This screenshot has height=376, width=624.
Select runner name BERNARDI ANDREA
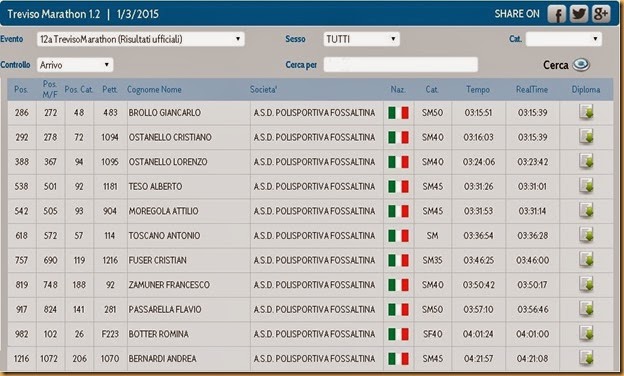click(162, 359)
